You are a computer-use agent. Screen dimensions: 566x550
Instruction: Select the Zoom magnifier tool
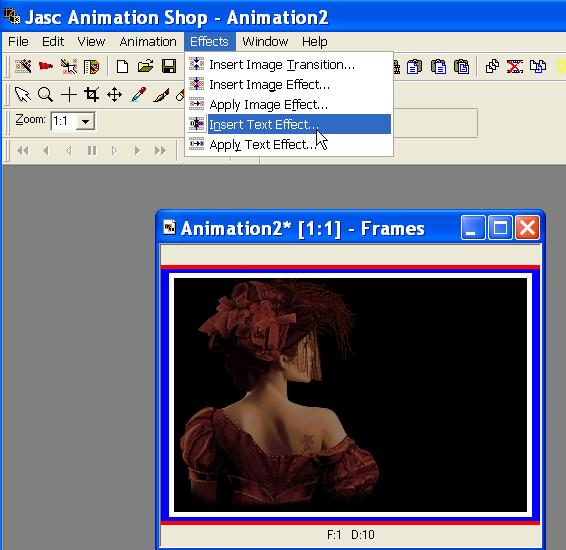coord(45,95)
